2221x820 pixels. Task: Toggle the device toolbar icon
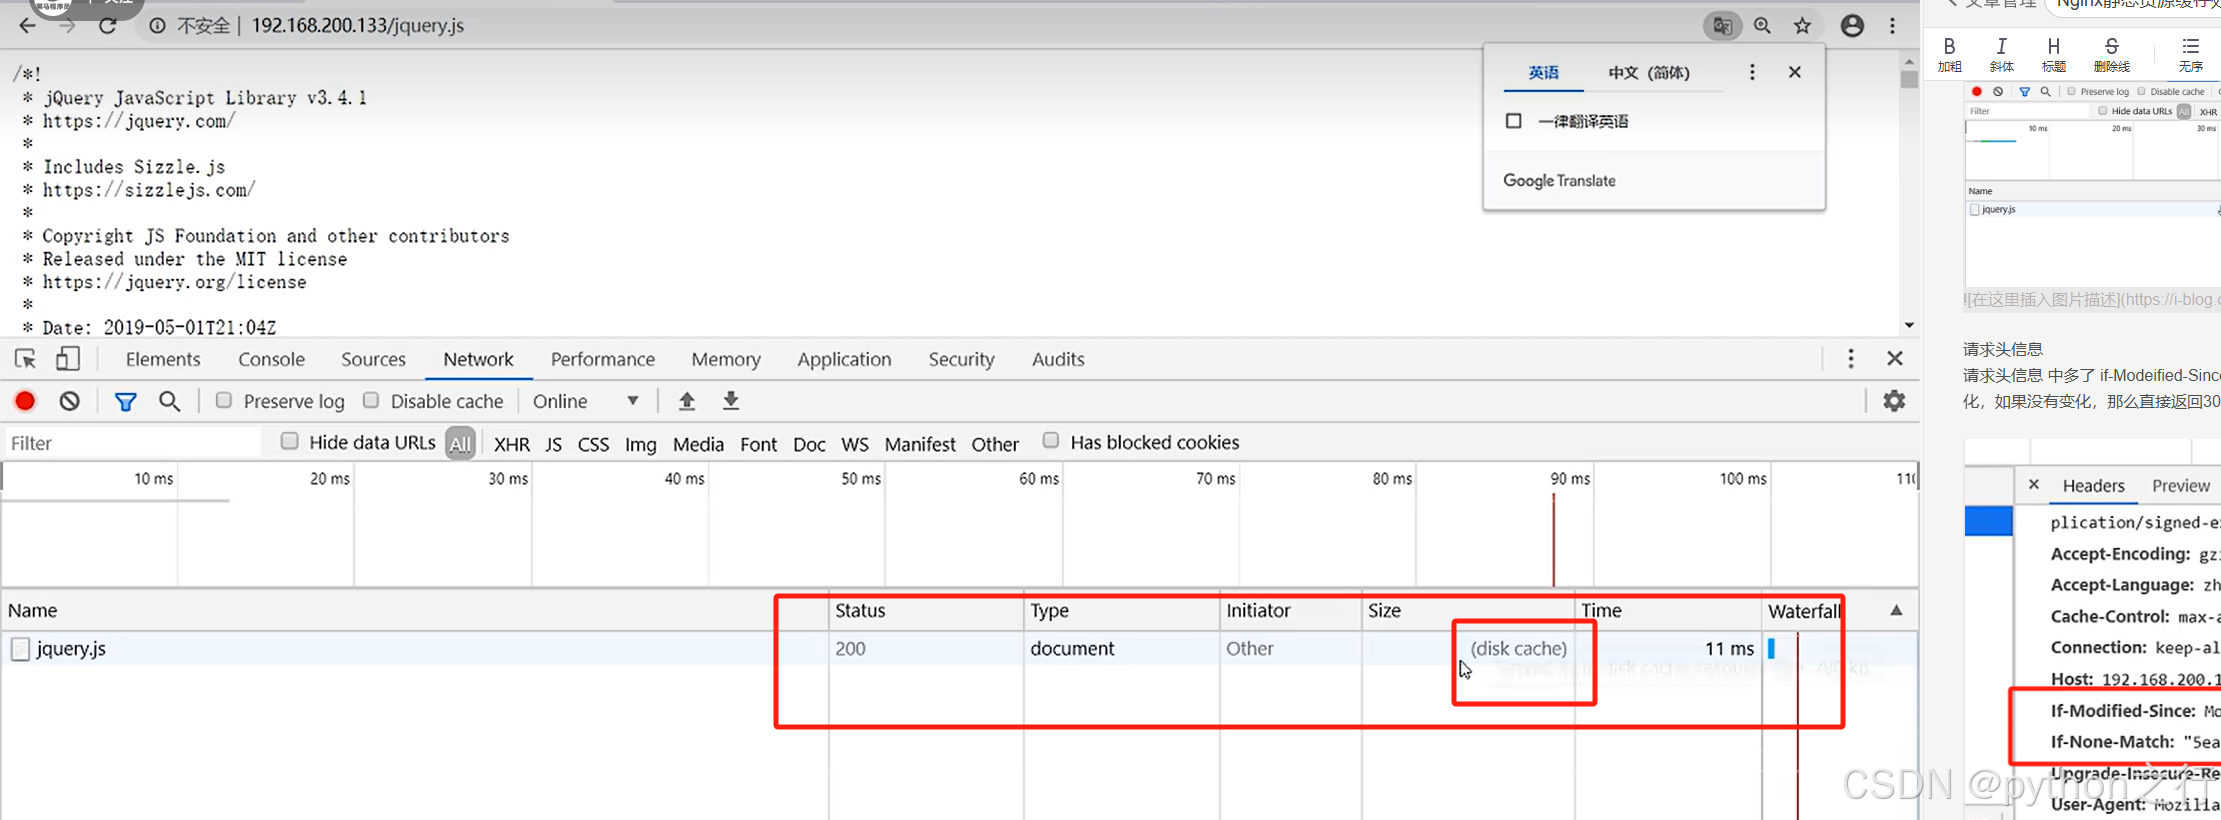point(67,358)
